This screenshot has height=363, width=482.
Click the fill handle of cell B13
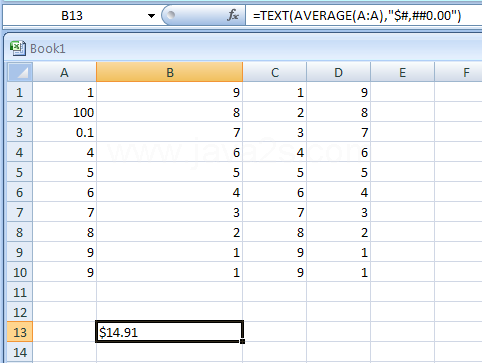point(242,341)
